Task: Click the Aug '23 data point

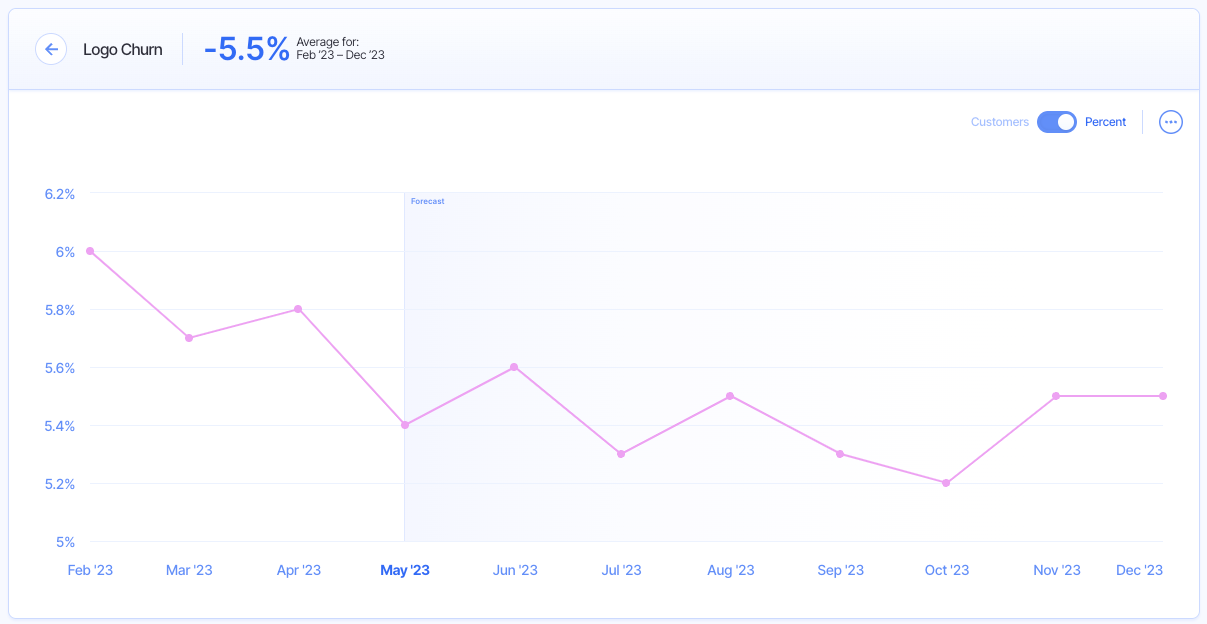Action: 730,396
